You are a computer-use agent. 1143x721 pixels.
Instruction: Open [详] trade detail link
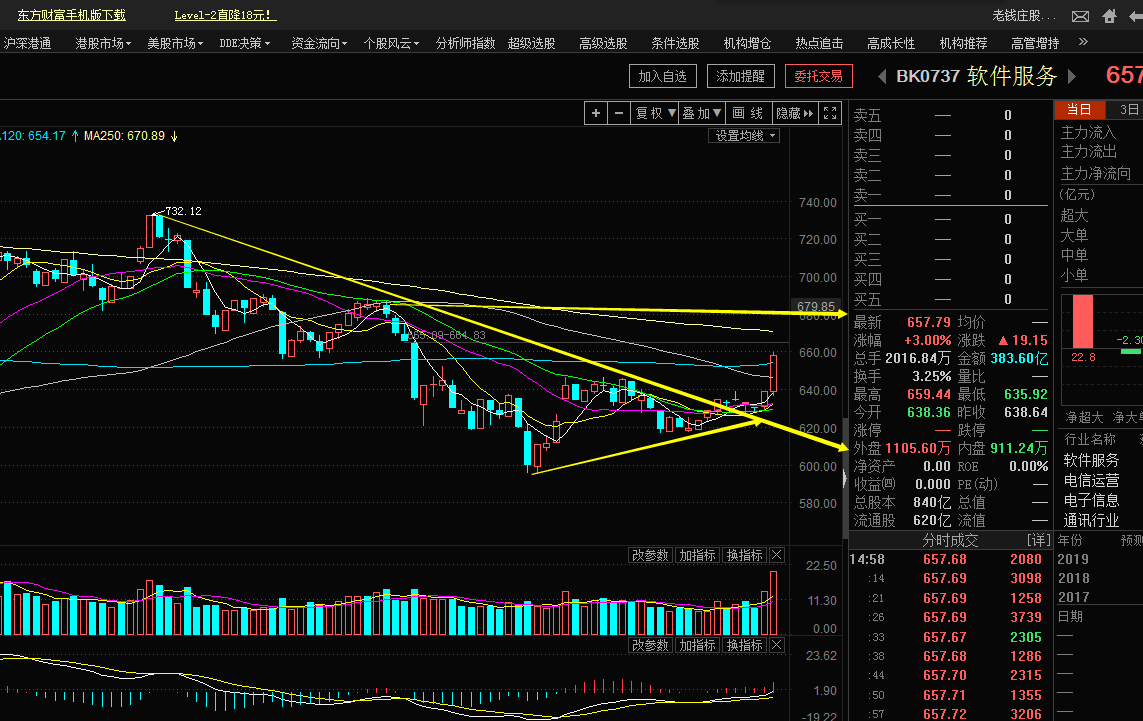(x=1038, y=540)
